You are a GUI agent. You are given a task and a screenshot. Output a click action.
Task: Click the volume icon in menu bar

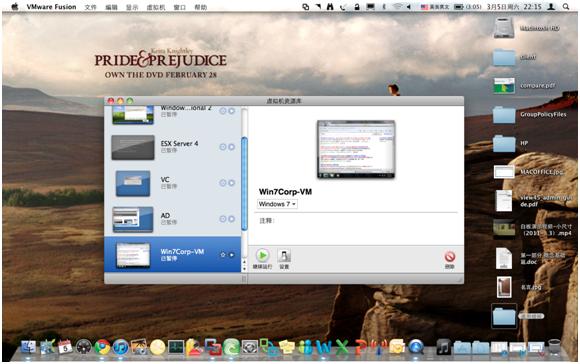pos(409,7)
